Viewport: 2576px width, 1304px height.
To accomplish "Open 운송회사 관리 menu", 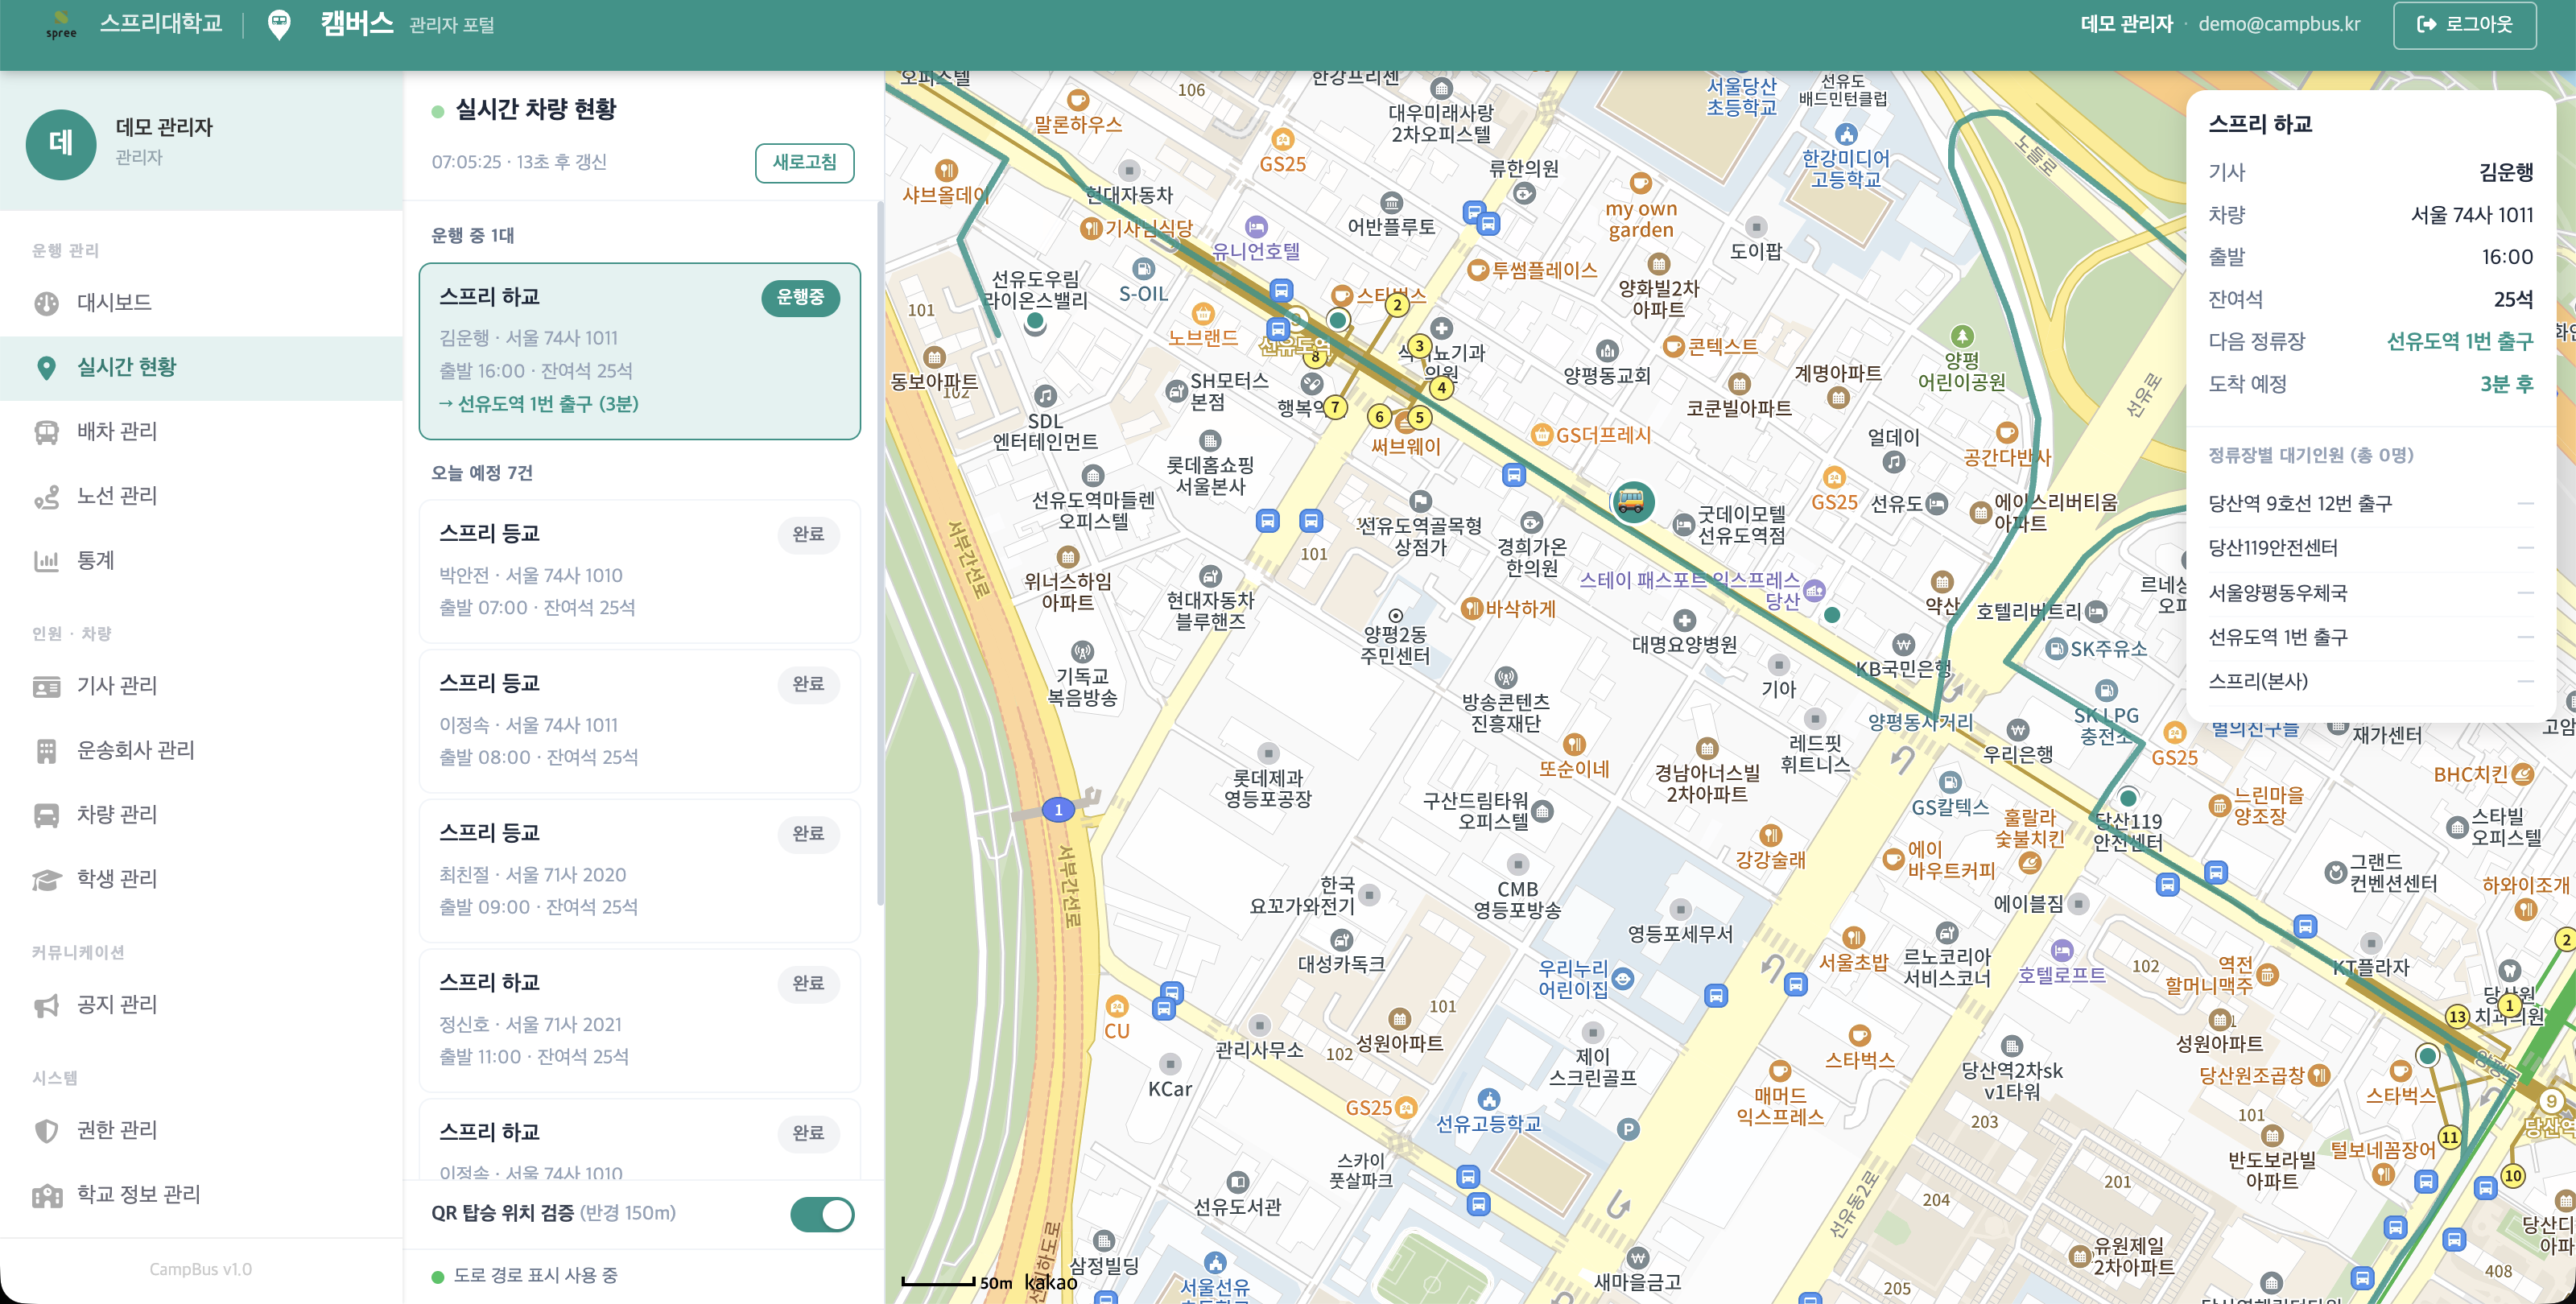I will pyautogui.click(x=202, y=750).
